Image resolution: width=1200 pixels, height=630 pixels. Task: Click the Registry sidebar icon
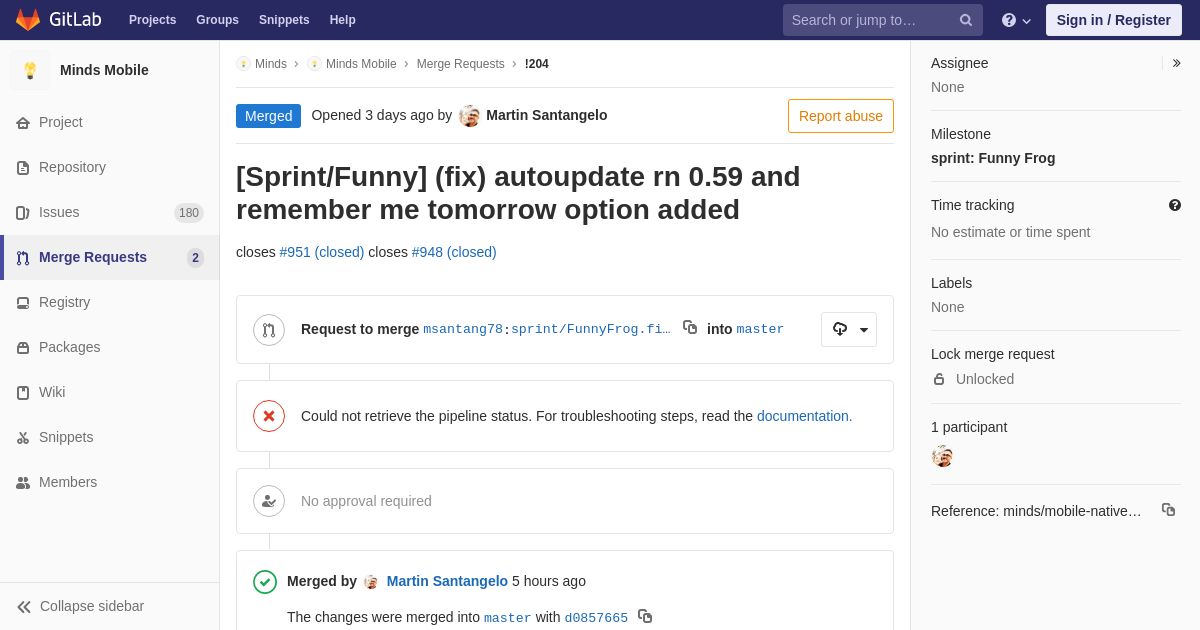[x=23, y=303]
